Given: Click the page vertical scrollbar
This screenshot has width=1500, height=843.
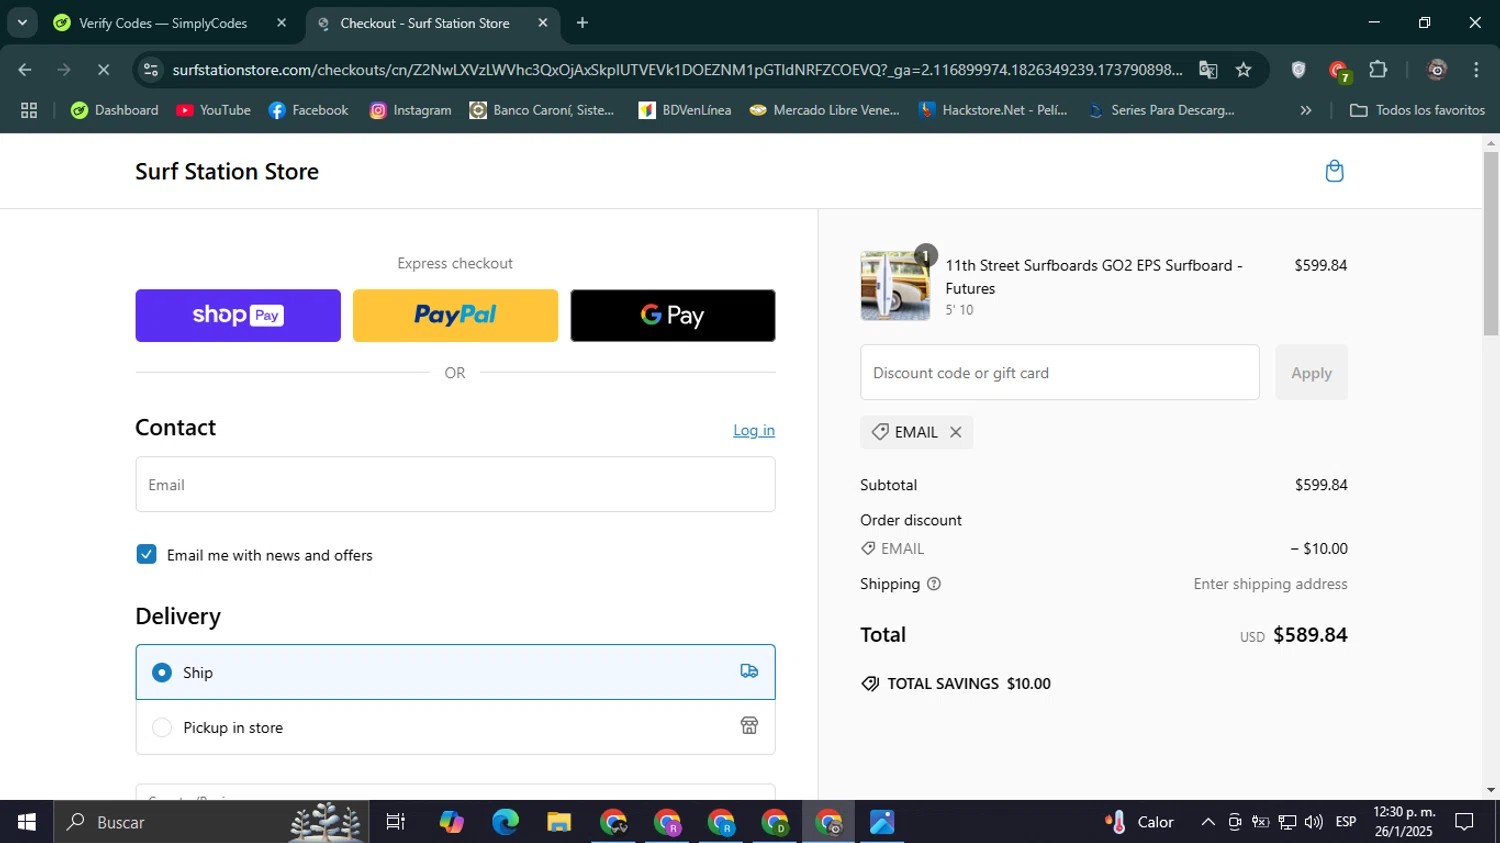Looking at the screenshot, I should [x=1491, y=245].
